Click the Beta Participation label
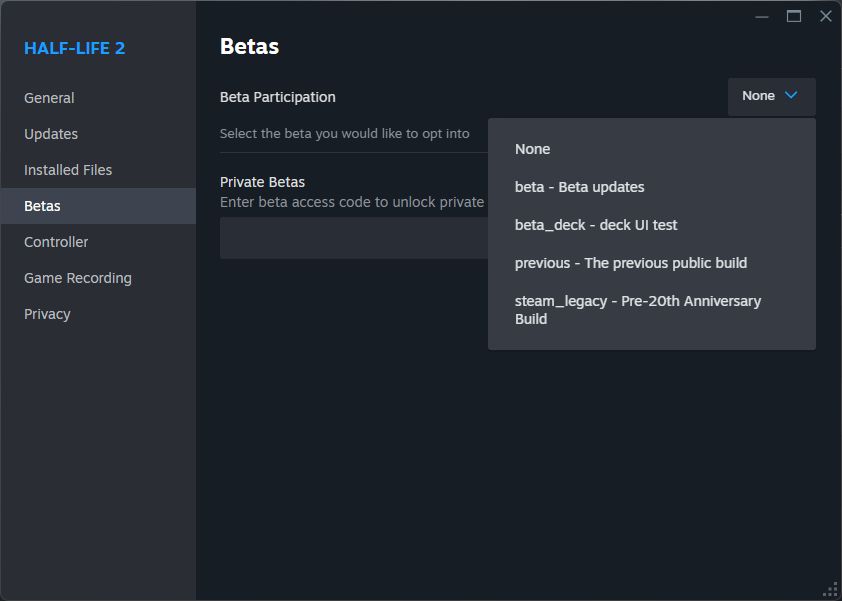Viewport: 842px width, 601px height. (278, 97)
